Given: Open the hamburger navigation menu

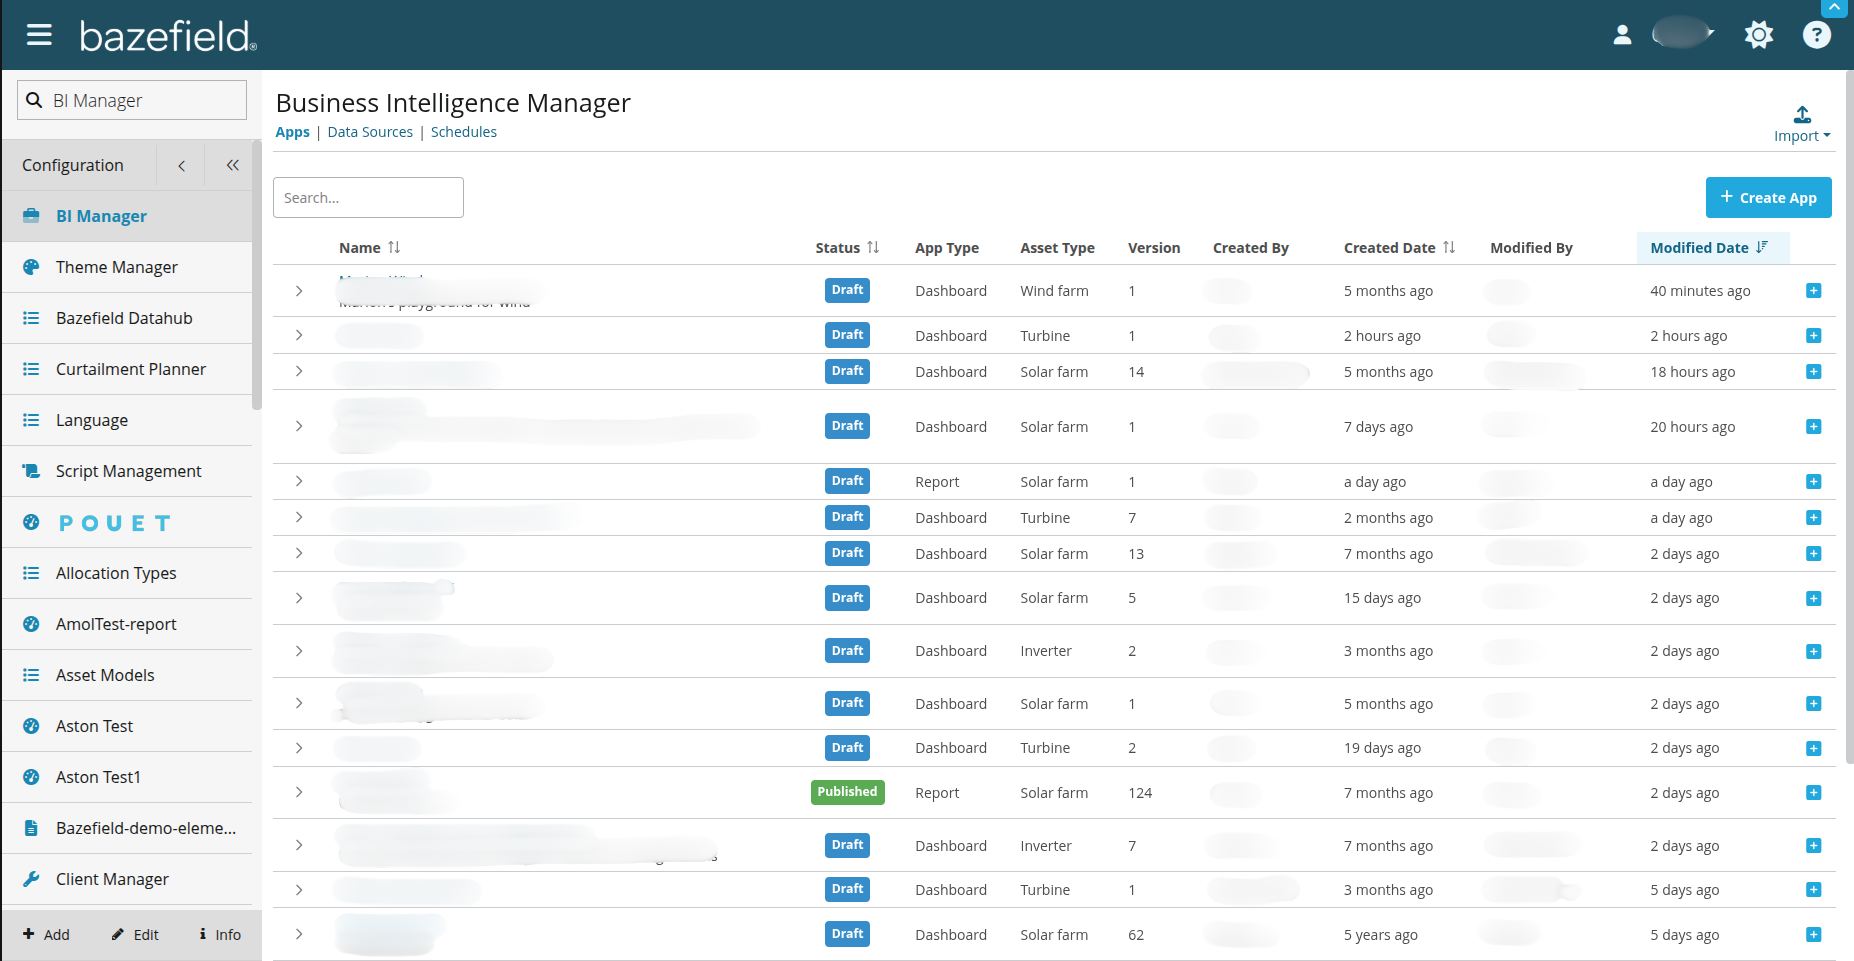Looking at the screenshot, I should point(39,36).
